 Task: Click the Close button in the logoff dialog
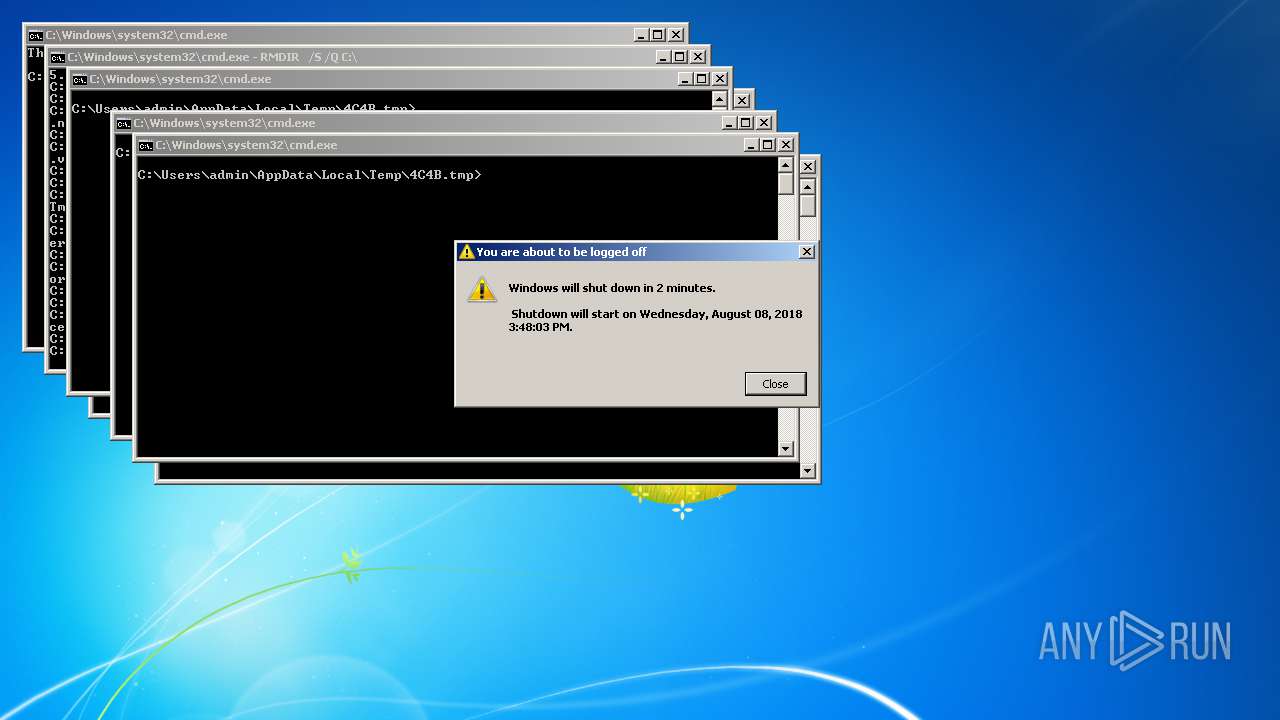775,384
